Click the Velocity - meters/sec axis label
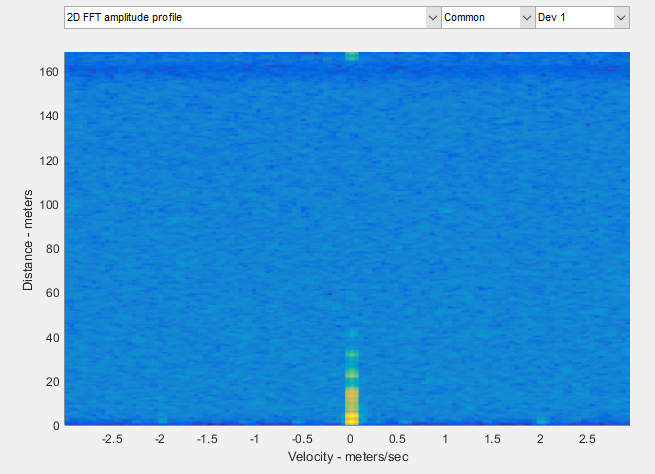 point(348,457)
